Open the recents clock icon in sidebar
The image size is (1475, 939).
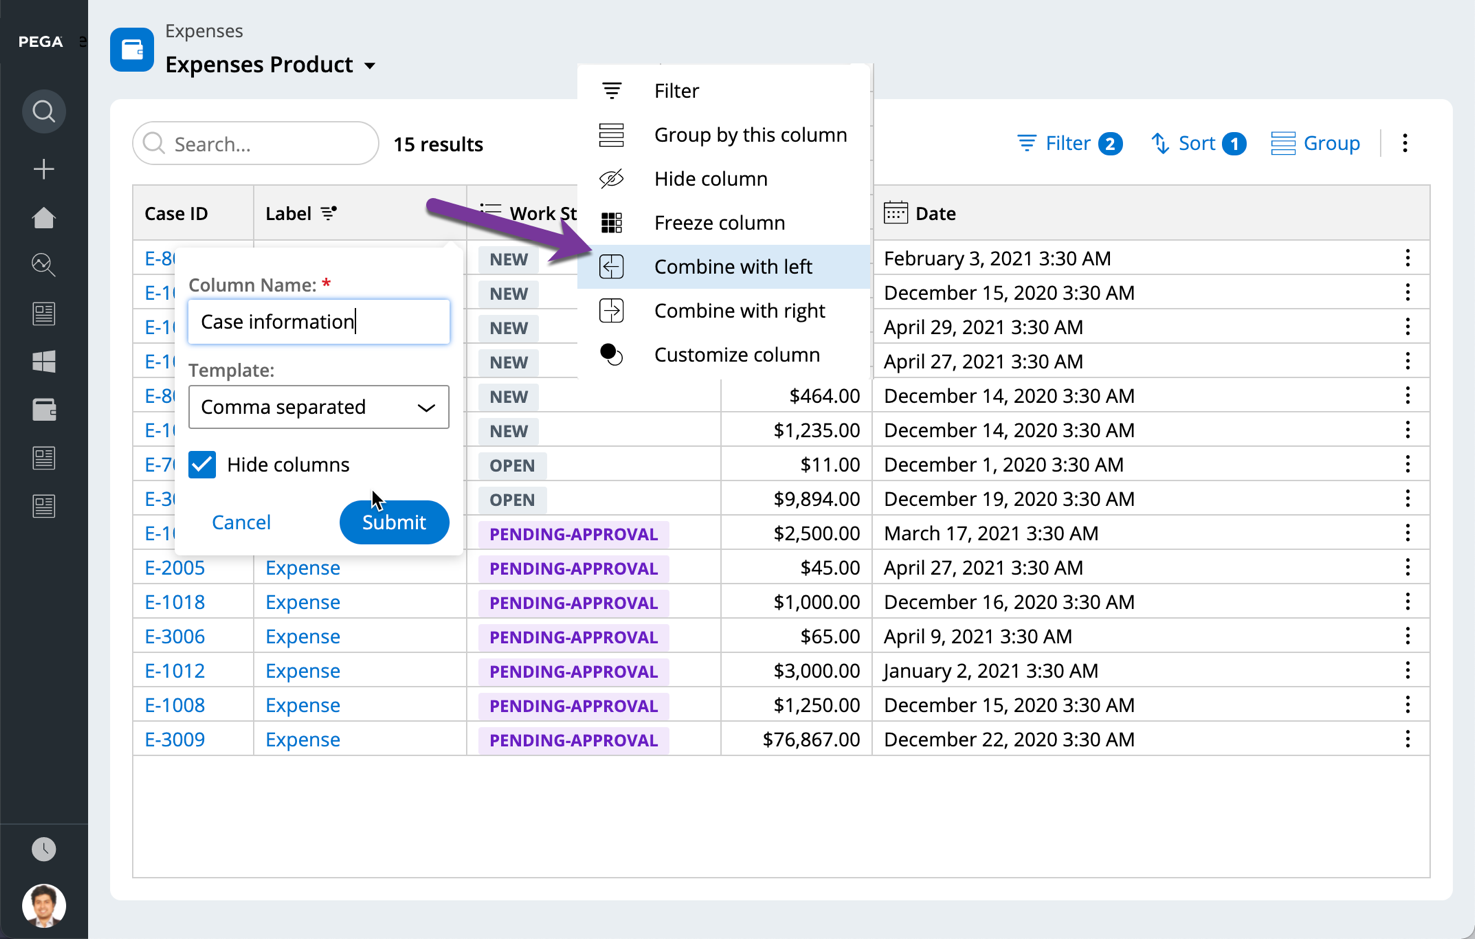pyautogui.click(x=43, y=849)
